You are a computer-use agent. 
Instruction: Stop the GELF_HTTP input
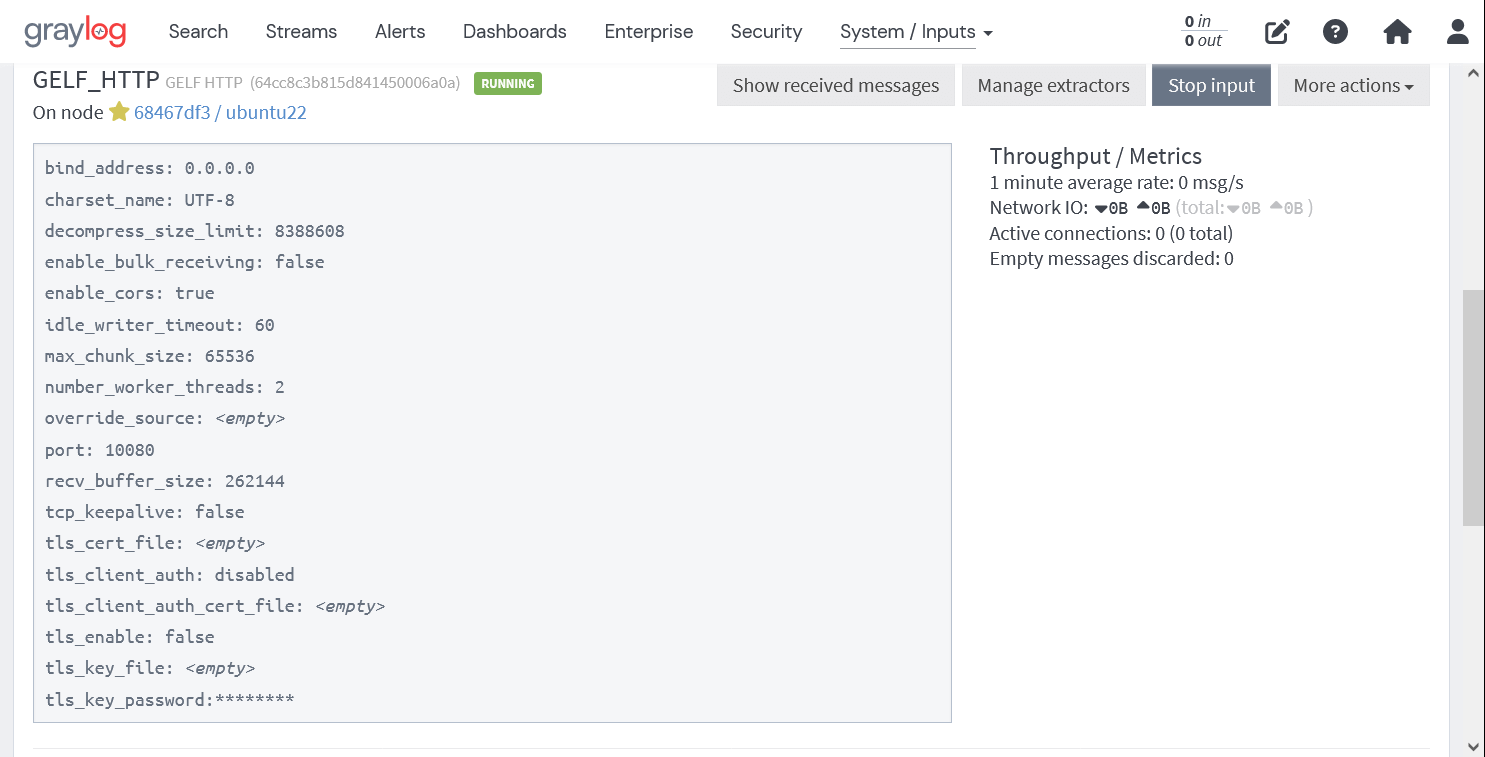point(1211,85)
